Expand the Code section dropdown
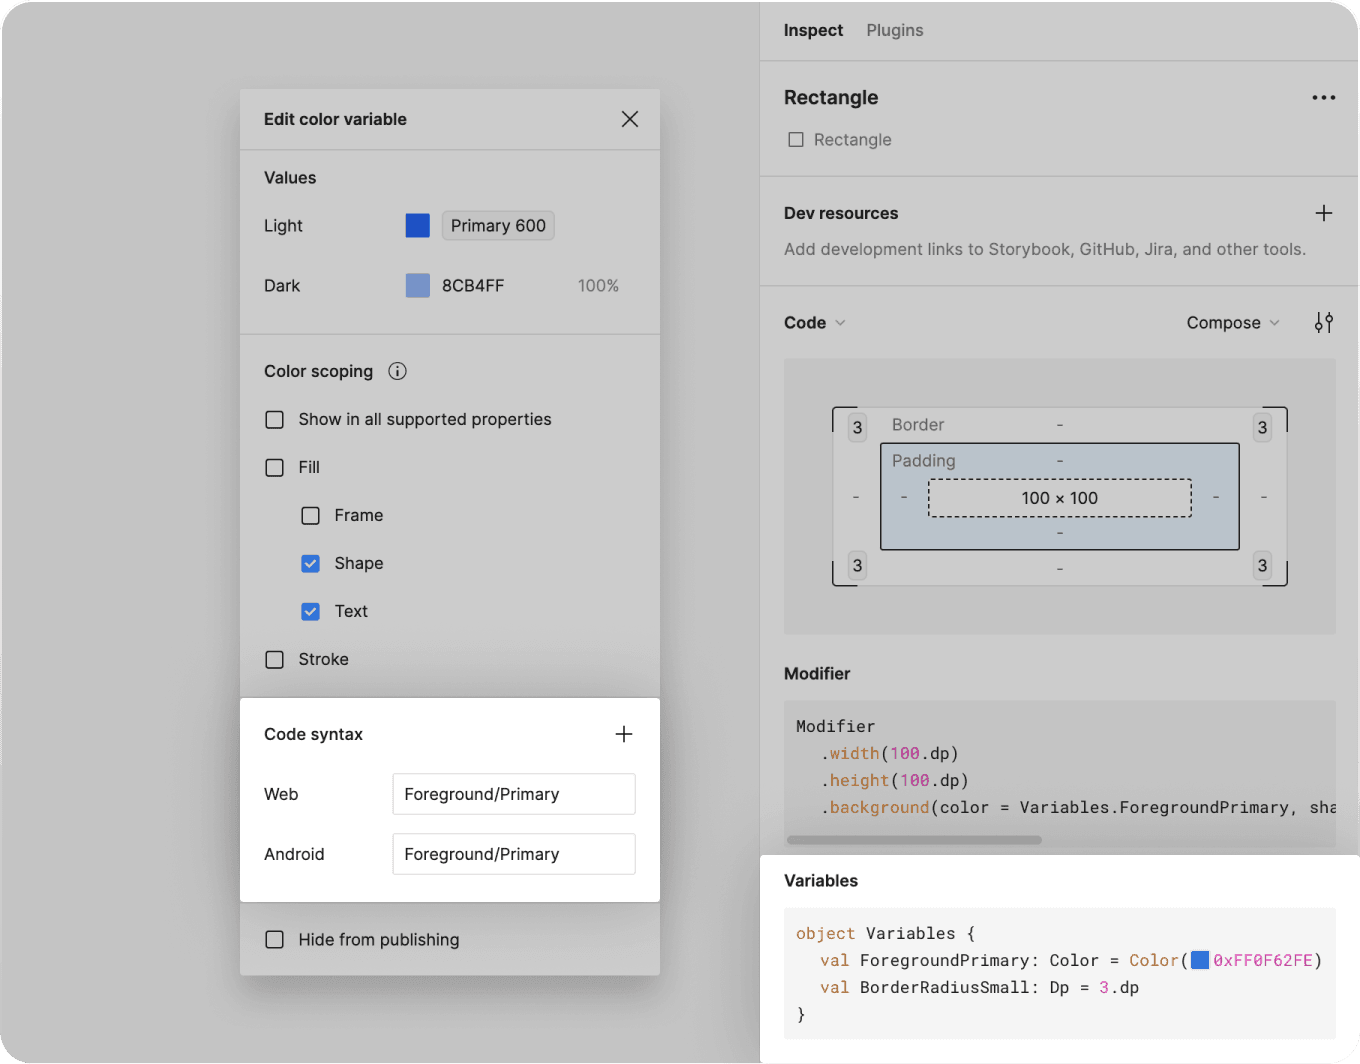Image resolution: width=1360 pixels, height=1064 pixels. coord(815,323)
